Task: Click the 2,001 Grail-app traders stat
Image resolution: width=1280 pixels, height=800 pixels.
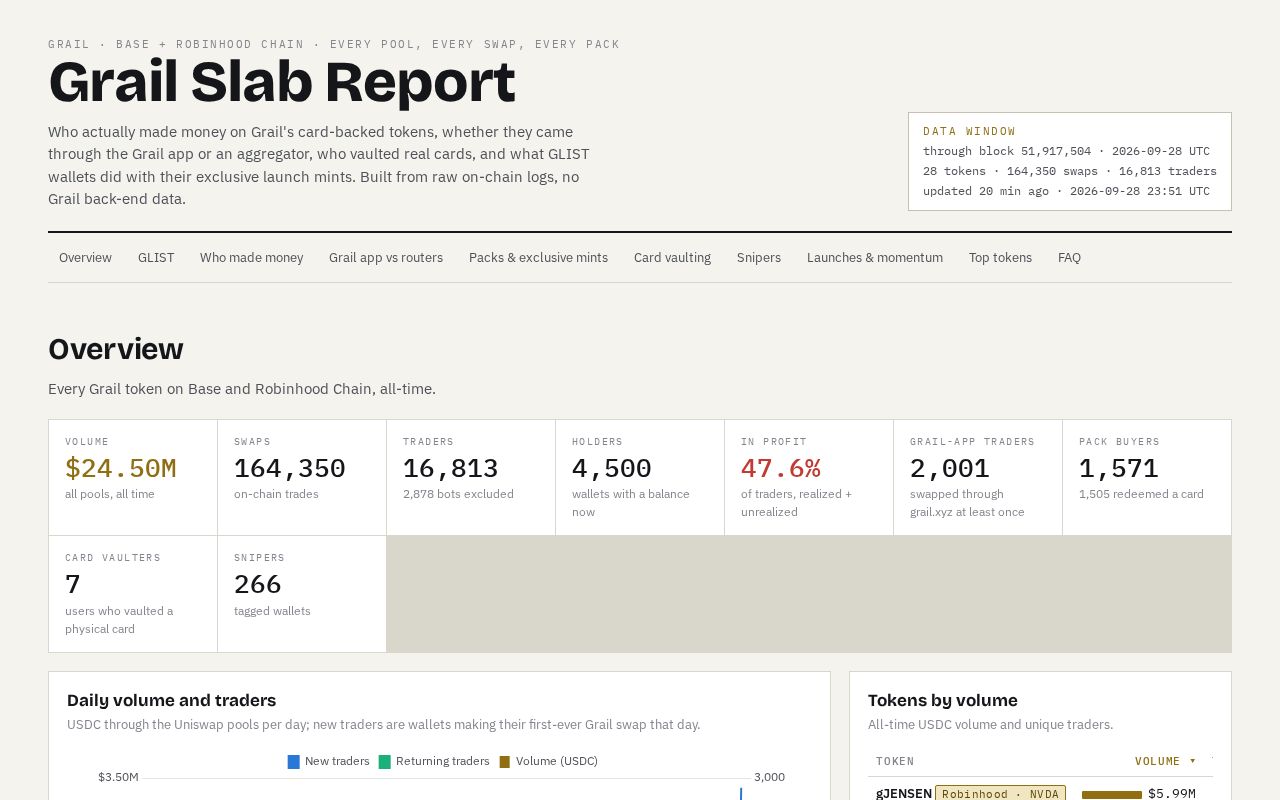Action: (949, 468)
